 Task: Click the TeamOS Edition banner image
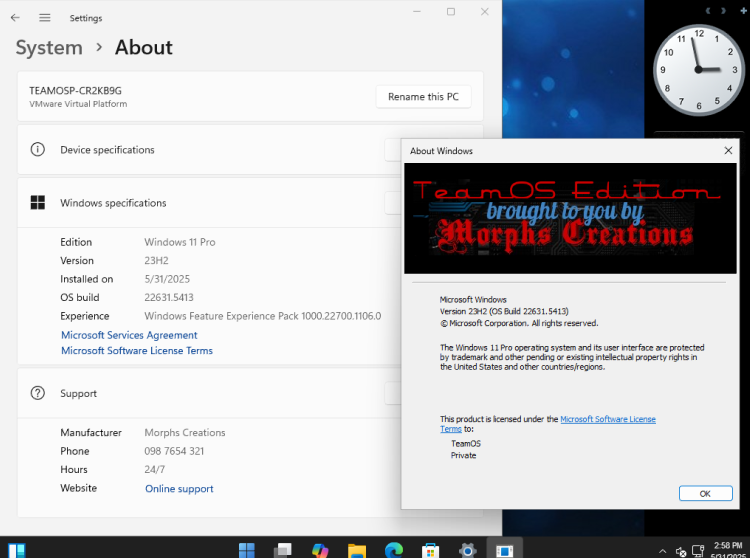570,219
